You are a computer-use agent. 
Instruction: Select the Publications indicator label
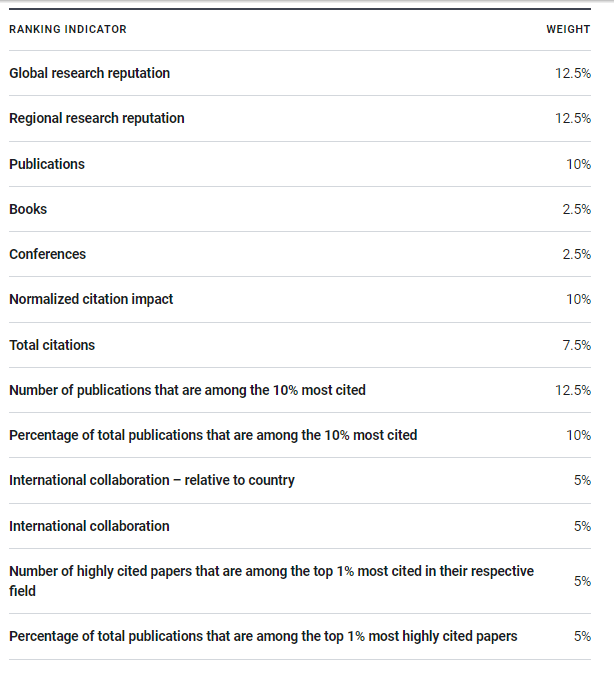[x=47, y=164]
